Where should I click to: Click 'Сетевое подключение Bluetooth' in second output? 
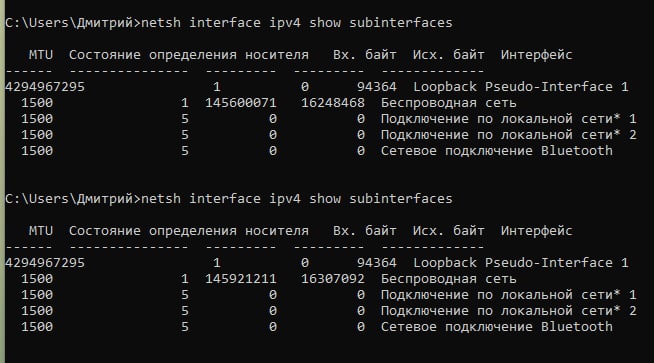click(497, 327)
